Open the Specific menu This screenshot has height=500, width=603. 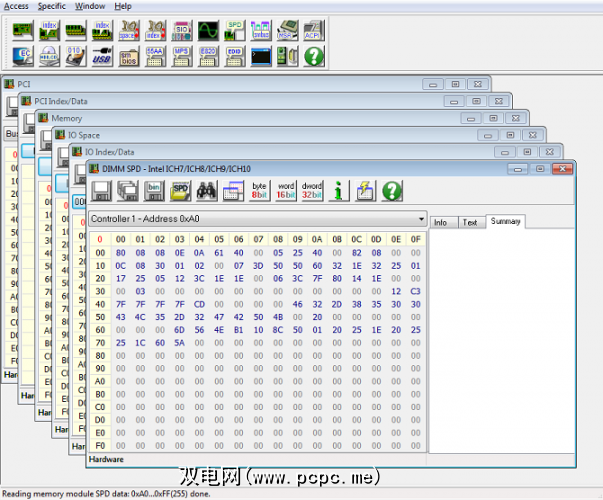(52, 6)
